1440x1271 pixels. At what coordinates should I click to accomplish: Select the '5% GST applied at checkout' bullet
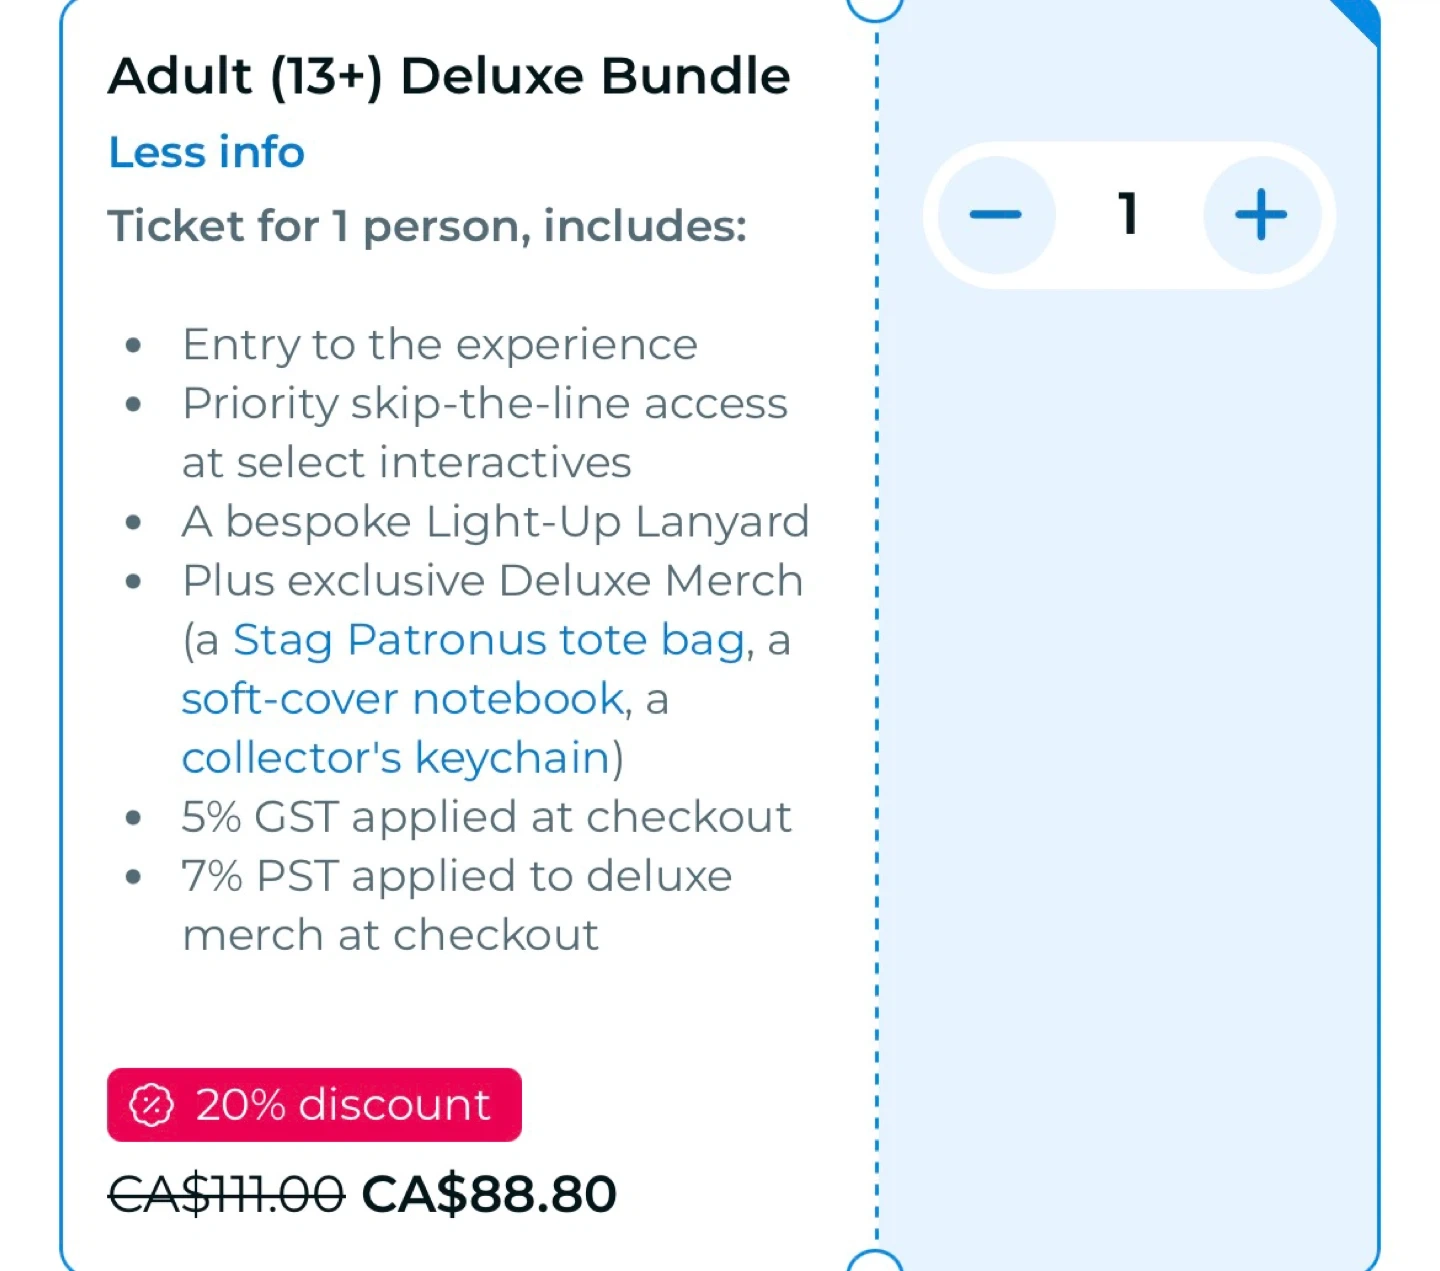(x=486, y=817)
